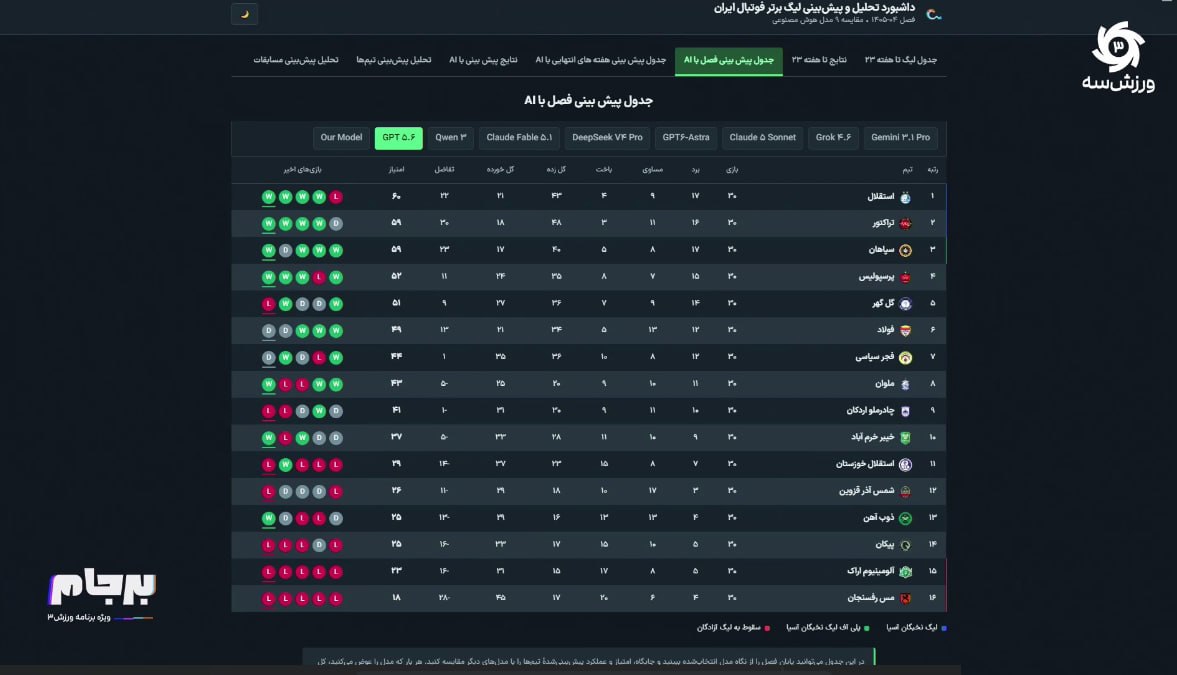Click the dashboard title داشبورد تحلیل و پیش‌بینی
This screenshot has height=675, width=1177.
tap(814, 8)
